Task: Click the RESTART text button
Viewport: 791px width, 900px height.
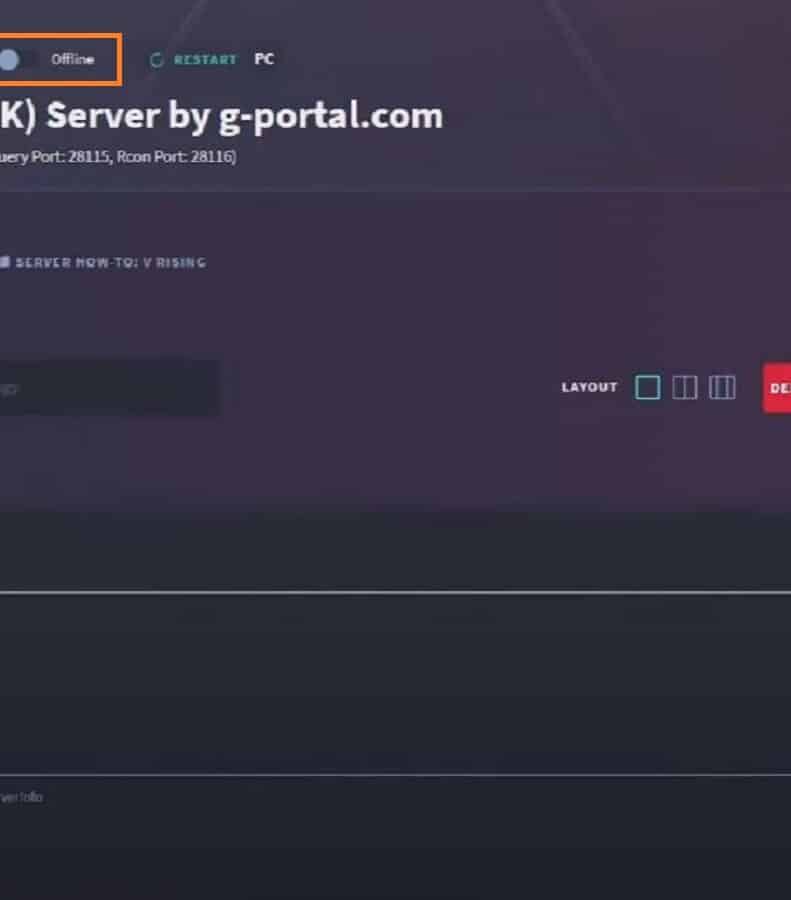Action: click(x=205, y=60)
